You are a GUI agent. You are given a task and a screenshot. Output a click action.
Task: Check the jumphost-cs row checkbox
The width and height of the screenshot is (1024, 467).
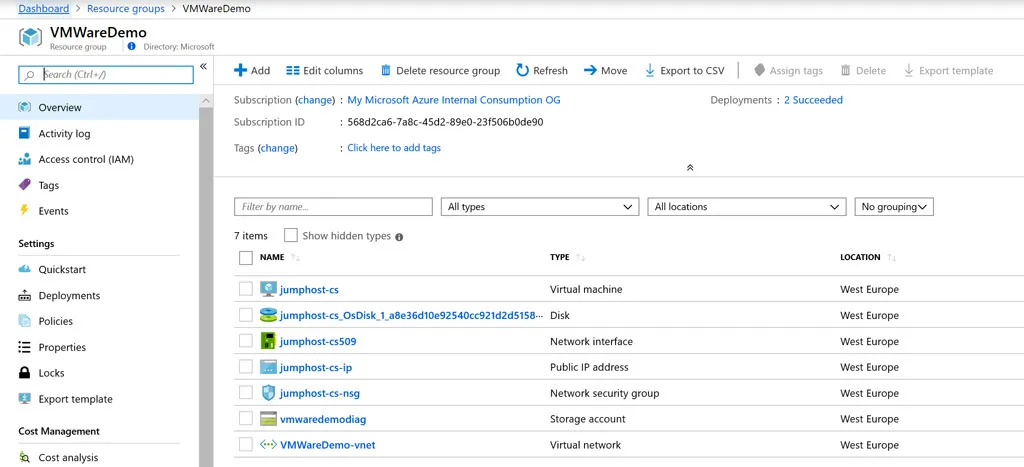pyautogui.click(x=246, y=289)
